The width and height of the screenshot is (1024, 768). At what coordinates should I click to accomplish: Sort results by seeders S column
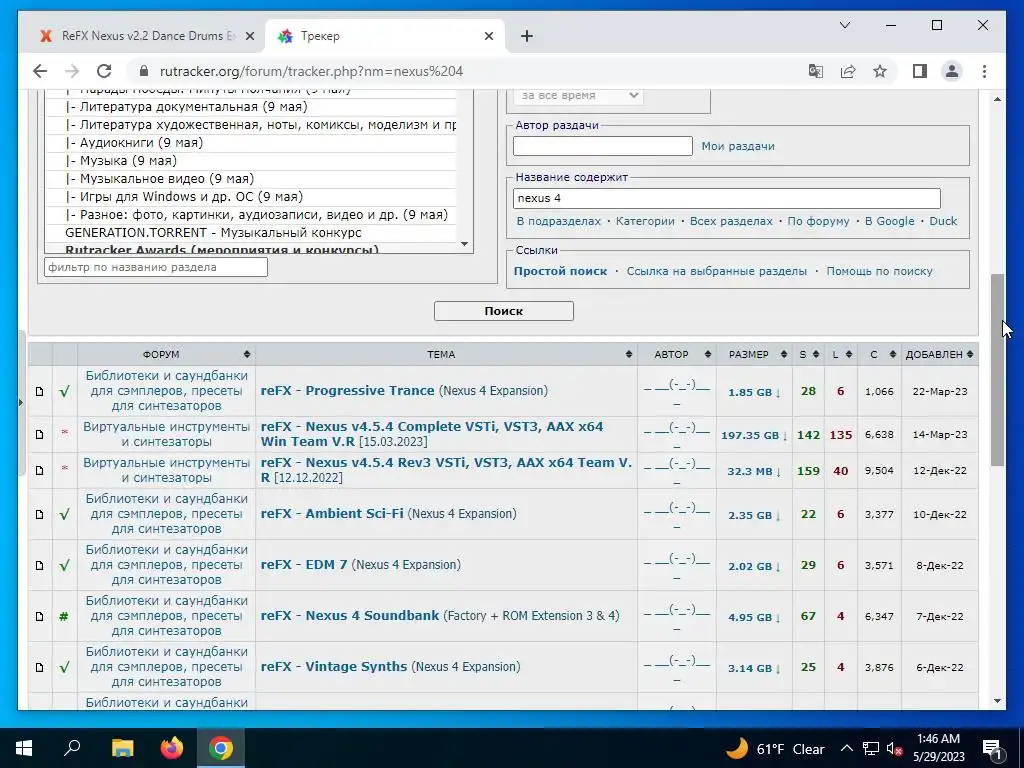(x=808, y=354)
